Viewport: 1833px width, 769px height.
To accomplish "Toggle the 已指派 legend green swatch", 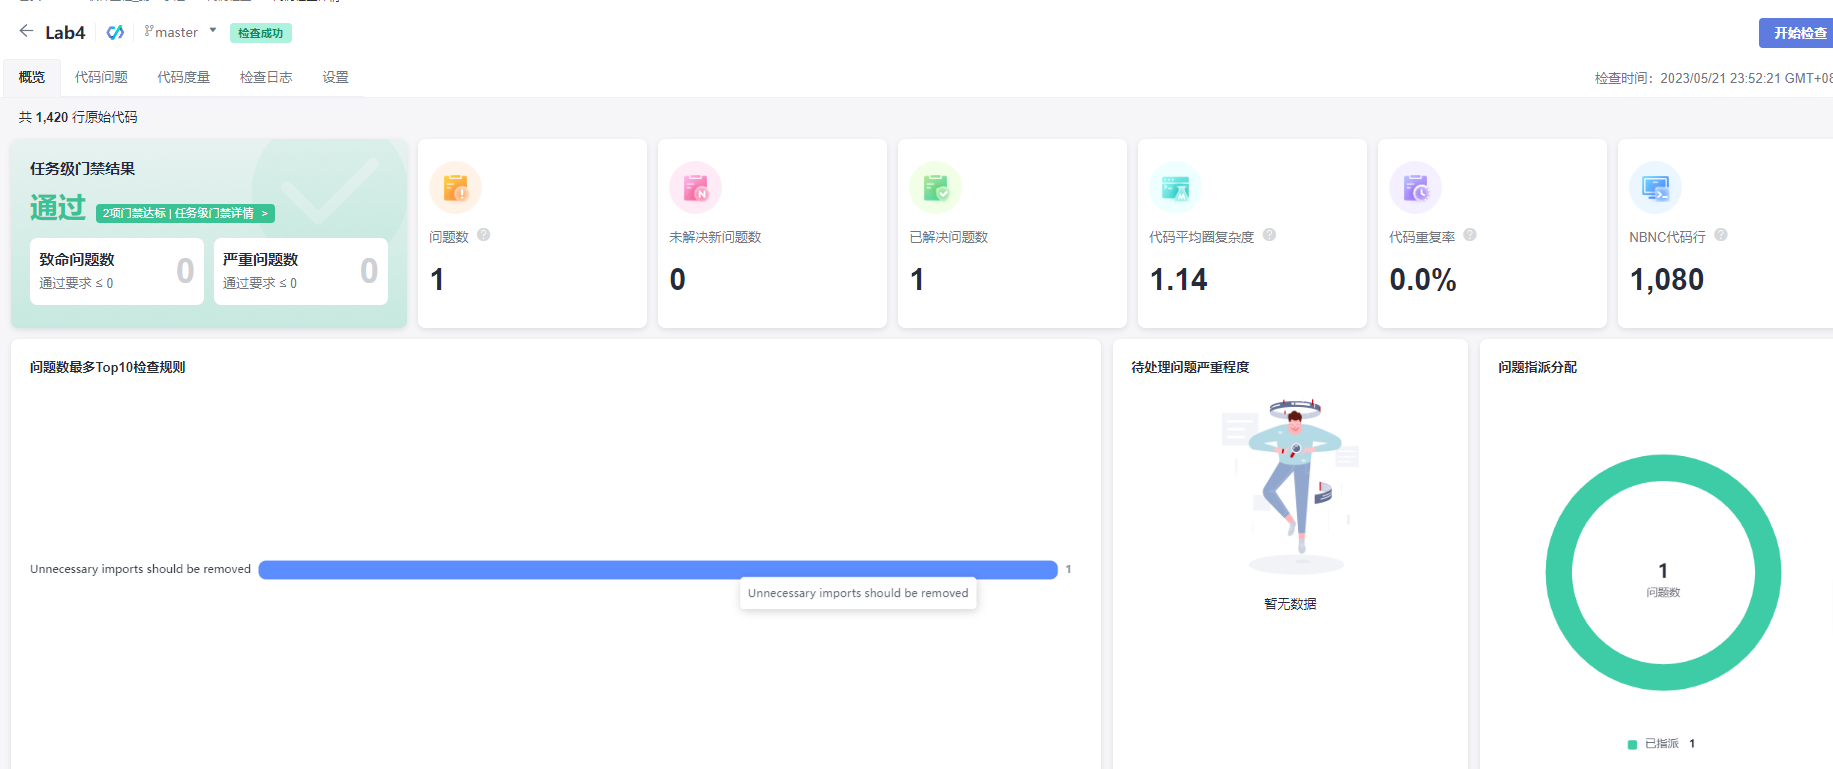I will [x=1632, y=744].
